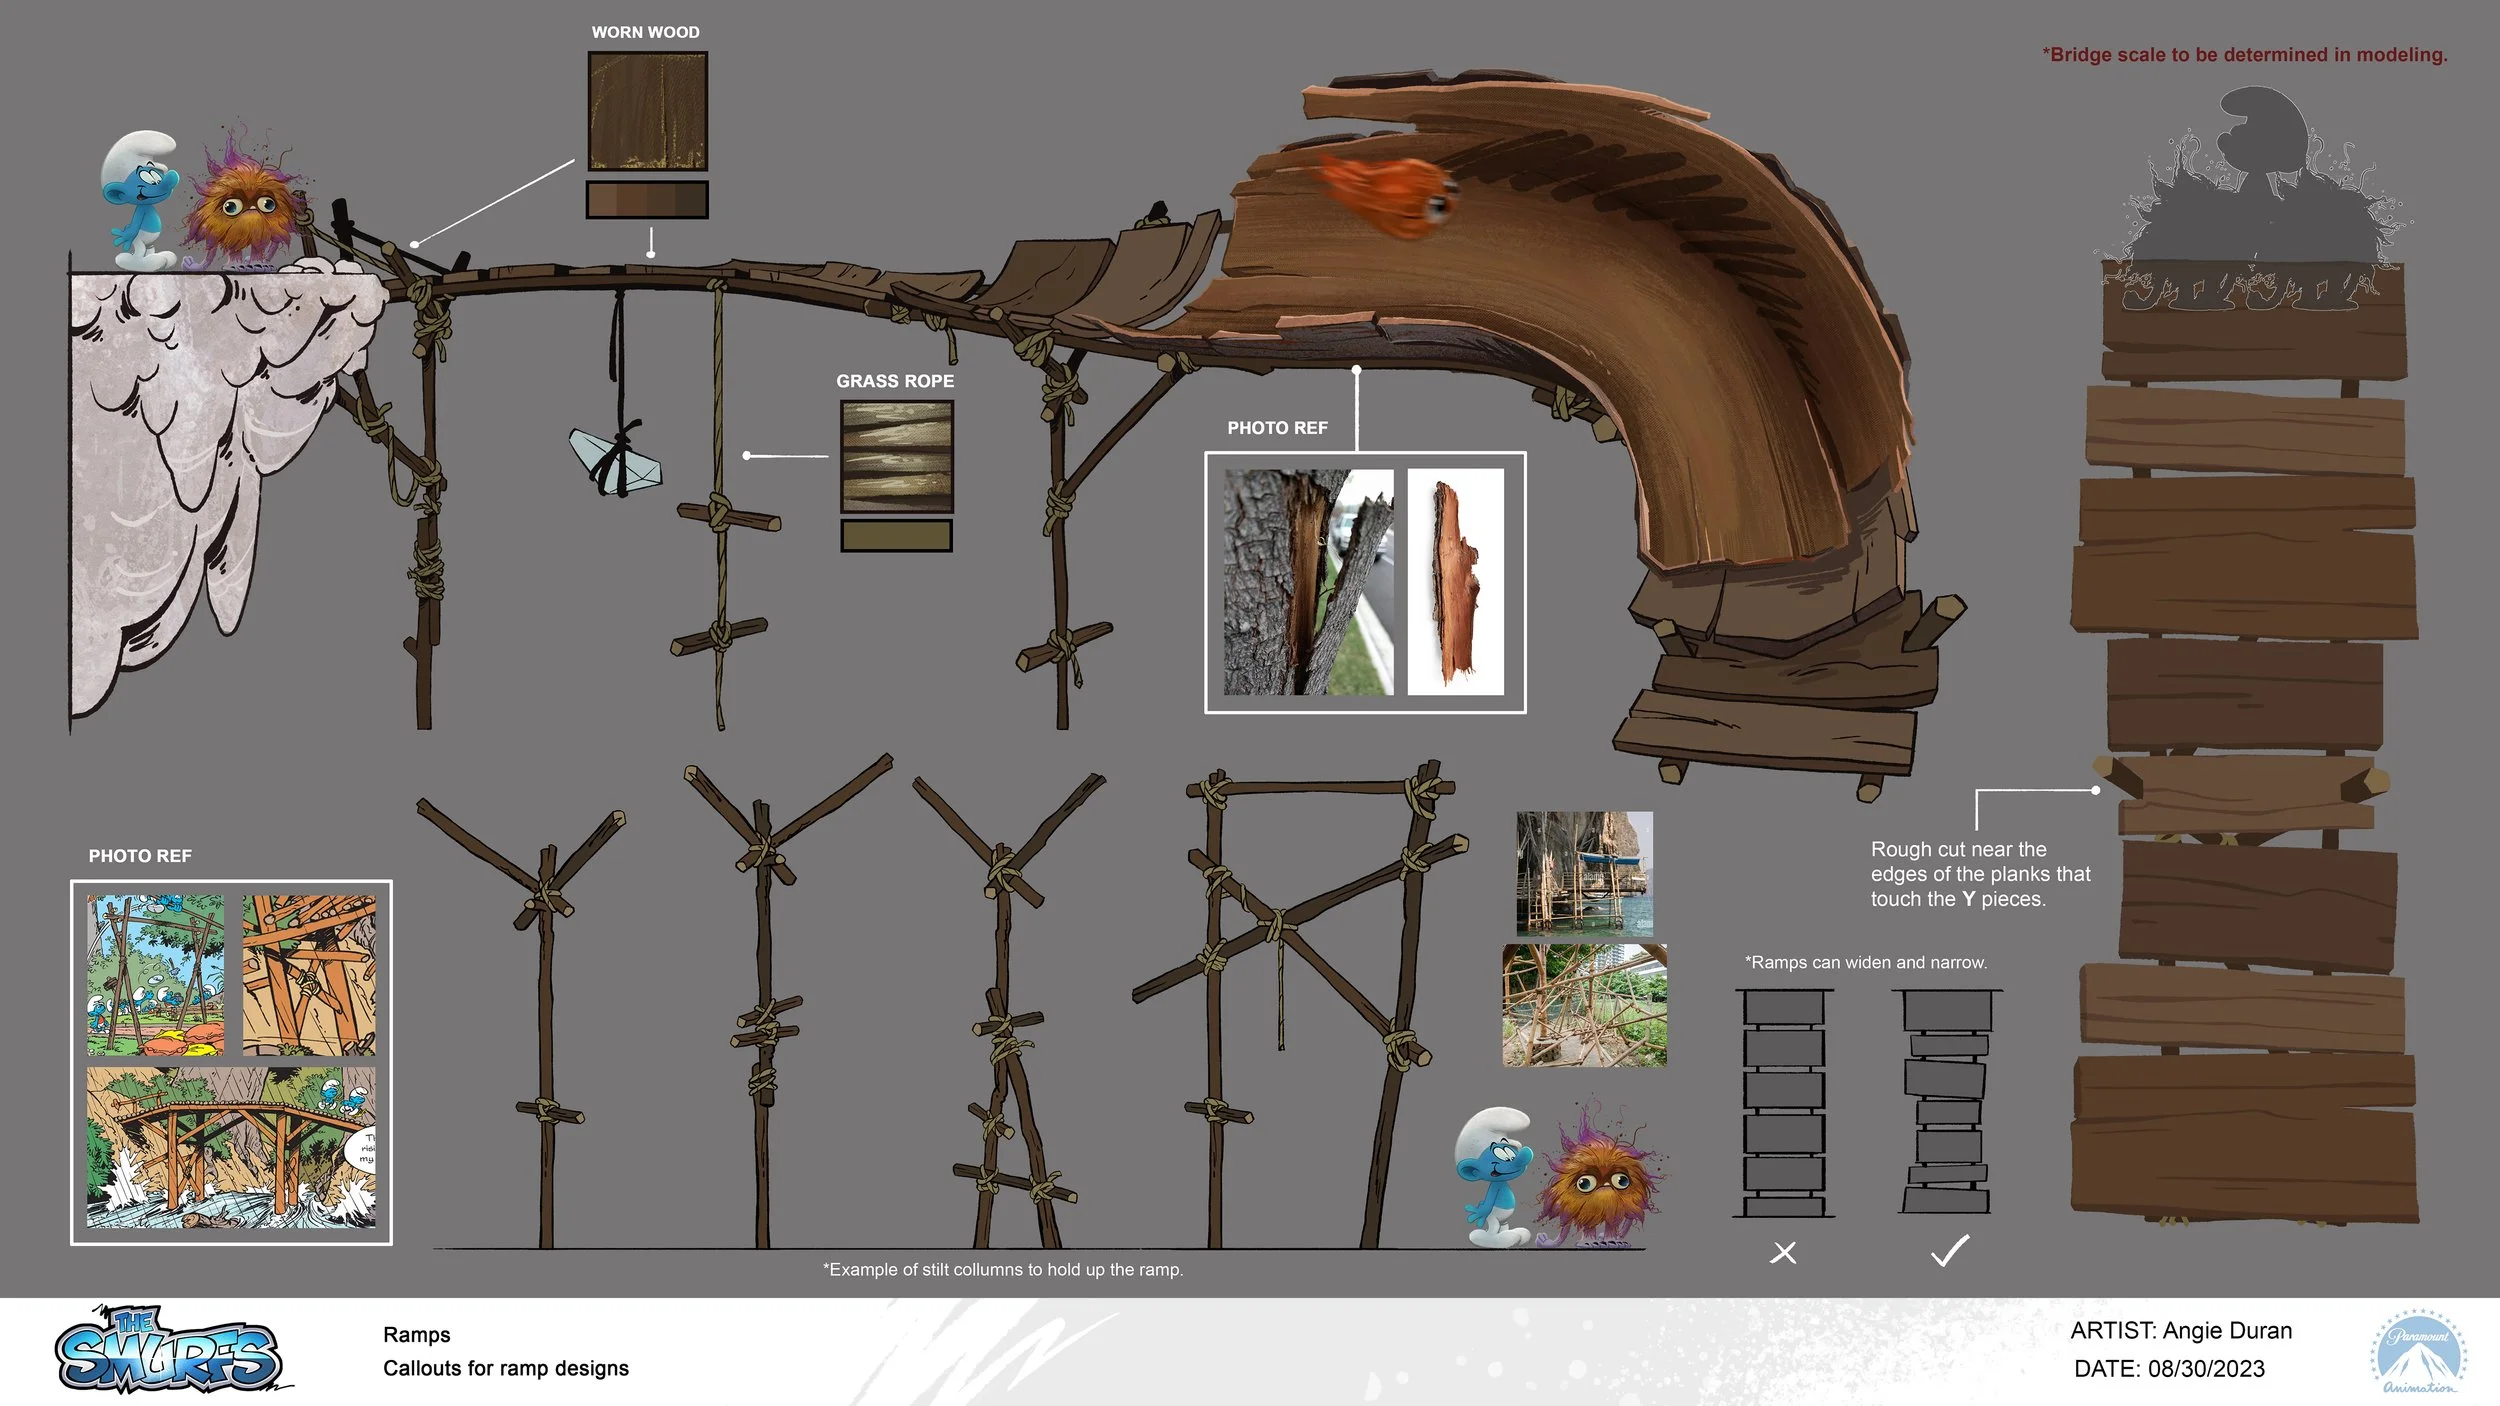This screenshot has height=1406, width=2500.
Task: Select the crooked gray ramp diagram
Action: coord(1947,1101)
